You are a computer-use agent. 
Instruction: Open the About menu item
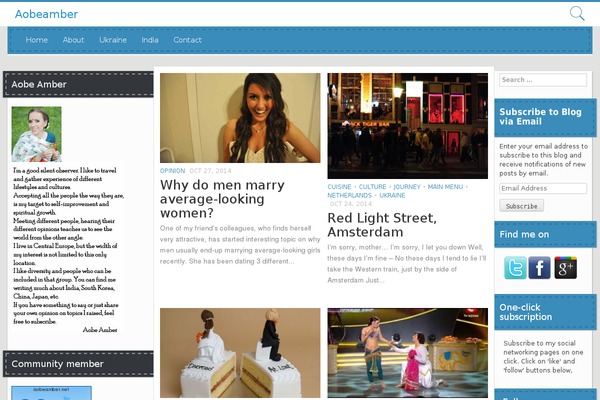(x=73, y=40)
